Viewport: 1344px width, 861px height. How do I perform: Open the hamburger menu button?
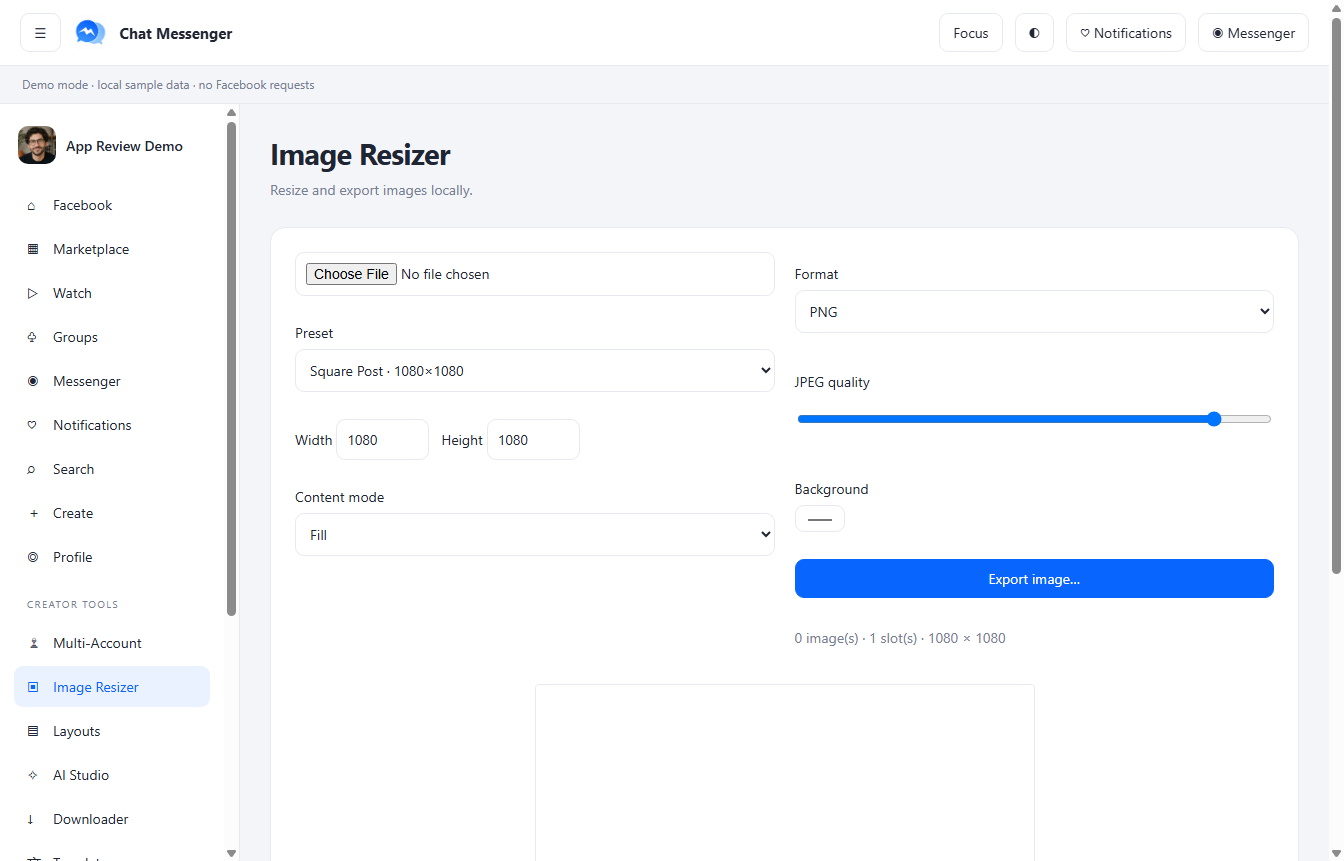click(40, 33)
